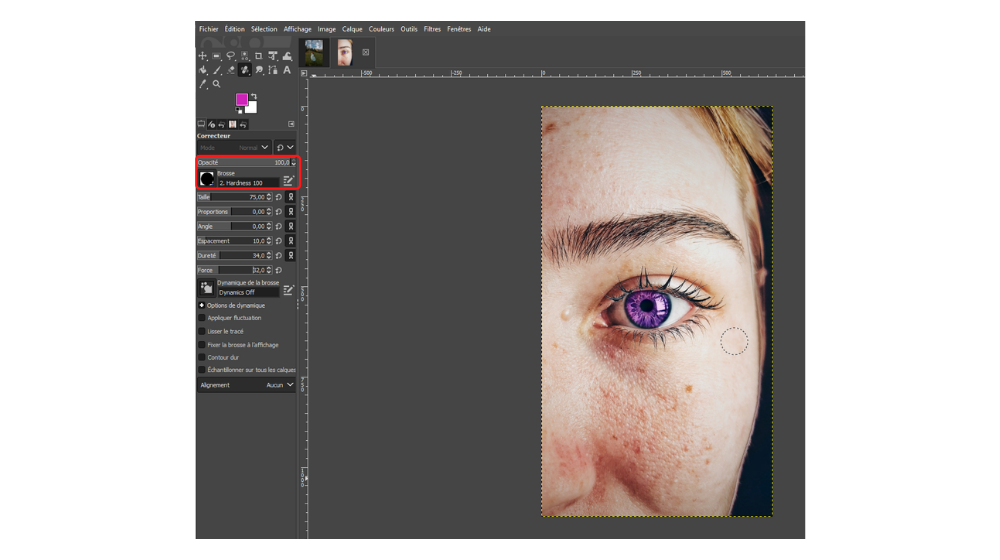Select the Eraser tool

click(x=231, y=70)
